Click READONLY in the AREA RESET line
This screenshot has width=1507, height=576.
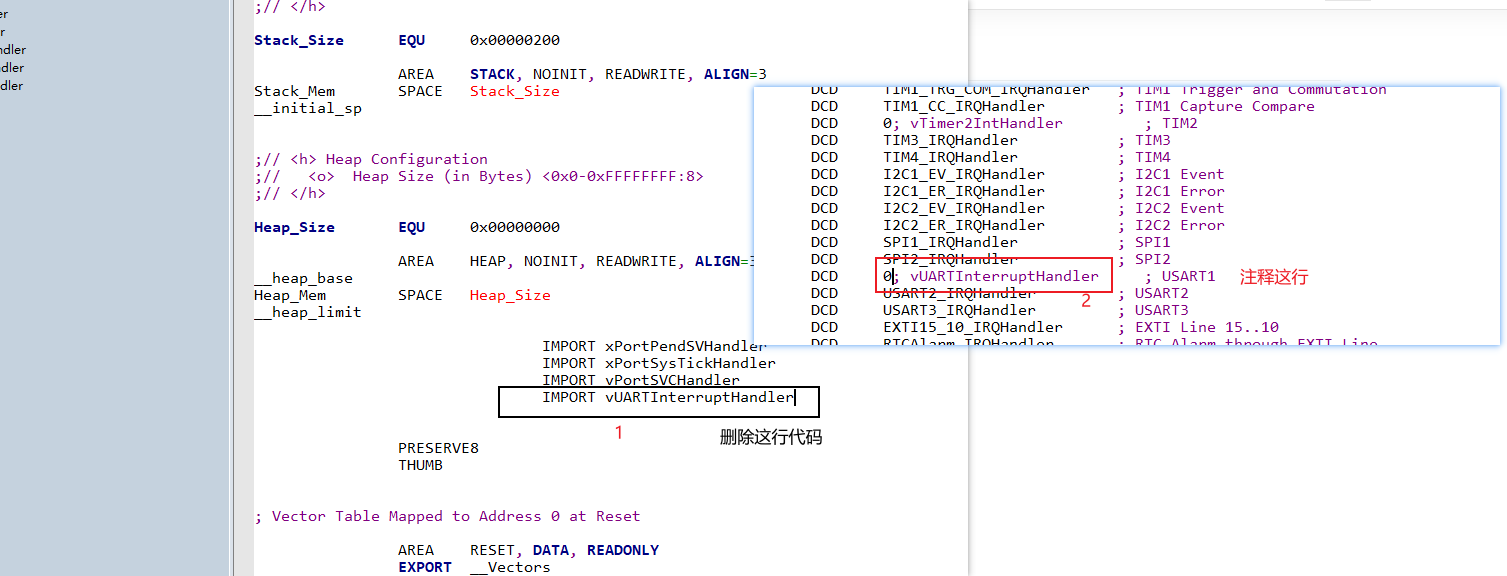623,551
